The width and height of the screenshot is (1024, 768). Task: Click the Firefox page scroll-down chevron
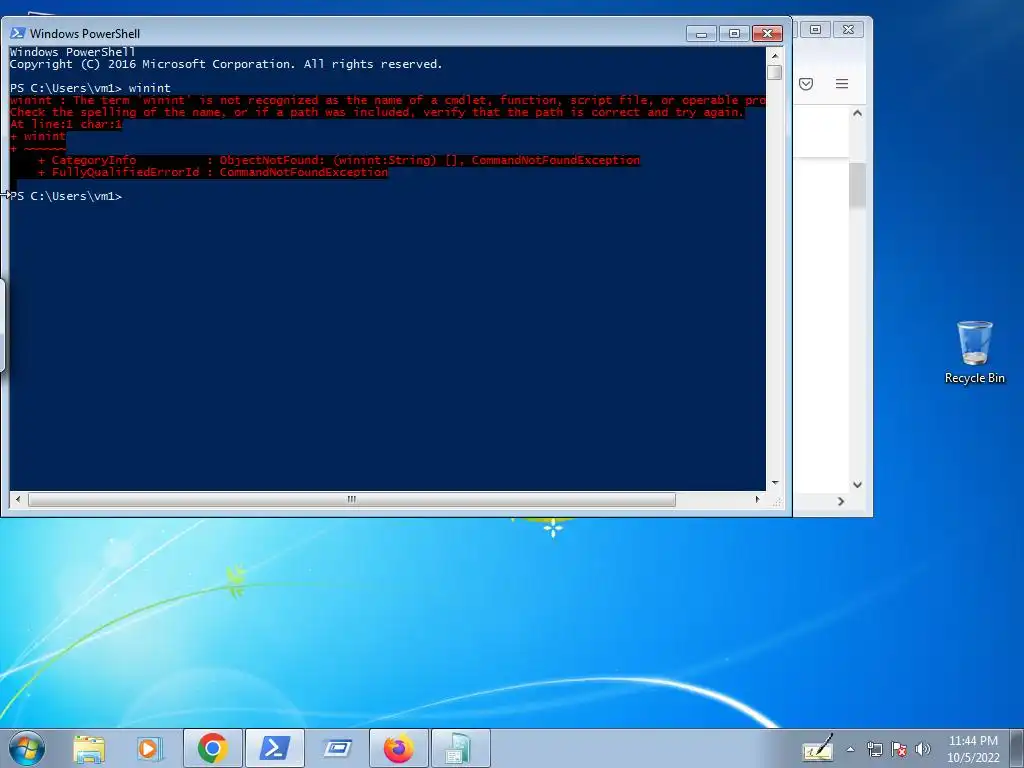[857, 485]
